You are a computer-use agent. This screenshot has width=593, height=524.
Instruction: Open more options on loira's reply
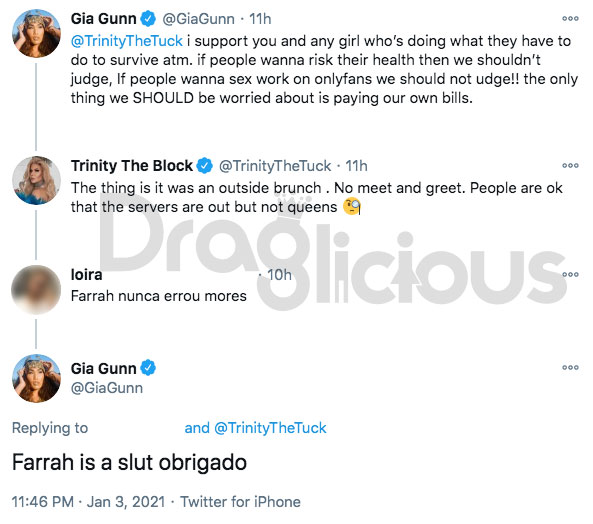[570, 274]
